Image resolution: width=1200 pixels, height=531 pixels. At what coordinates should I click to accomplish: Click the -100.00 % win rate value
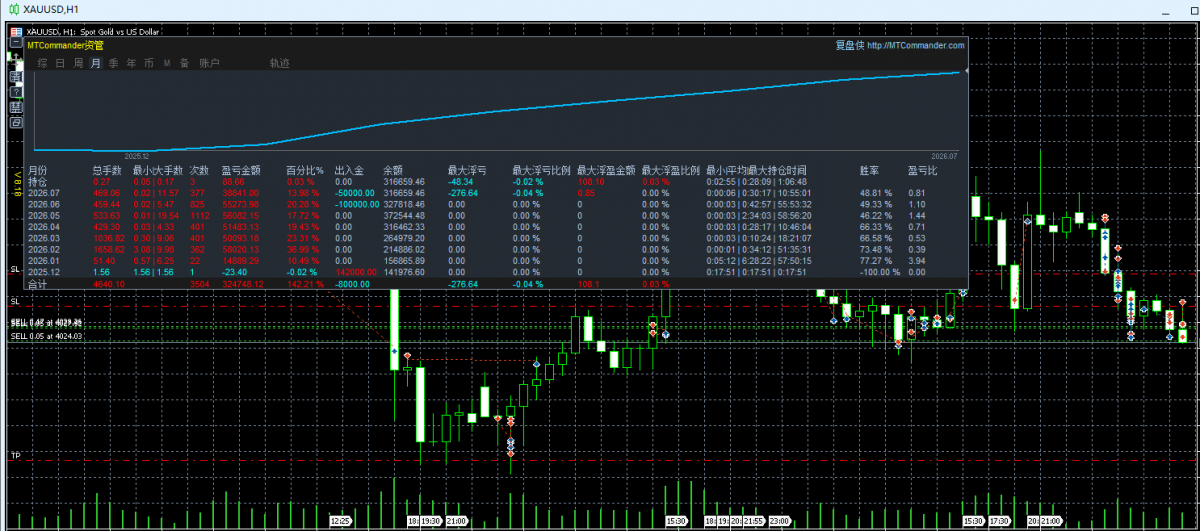pos(879,271)
